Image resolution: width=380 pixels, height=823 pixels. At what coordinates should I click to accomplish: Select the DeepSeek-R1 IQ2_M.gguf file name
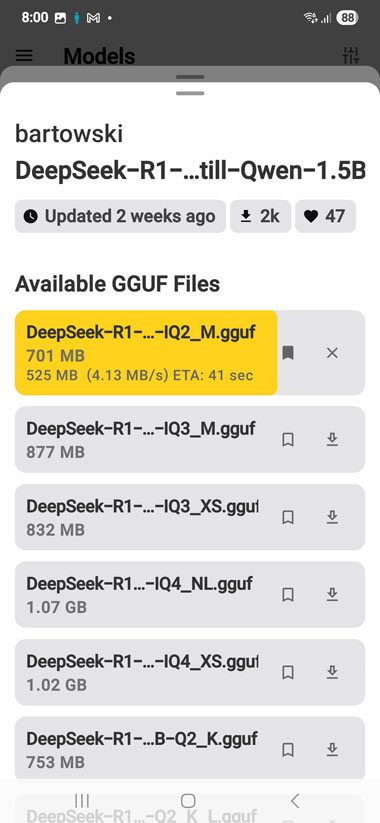pos(141,332)
